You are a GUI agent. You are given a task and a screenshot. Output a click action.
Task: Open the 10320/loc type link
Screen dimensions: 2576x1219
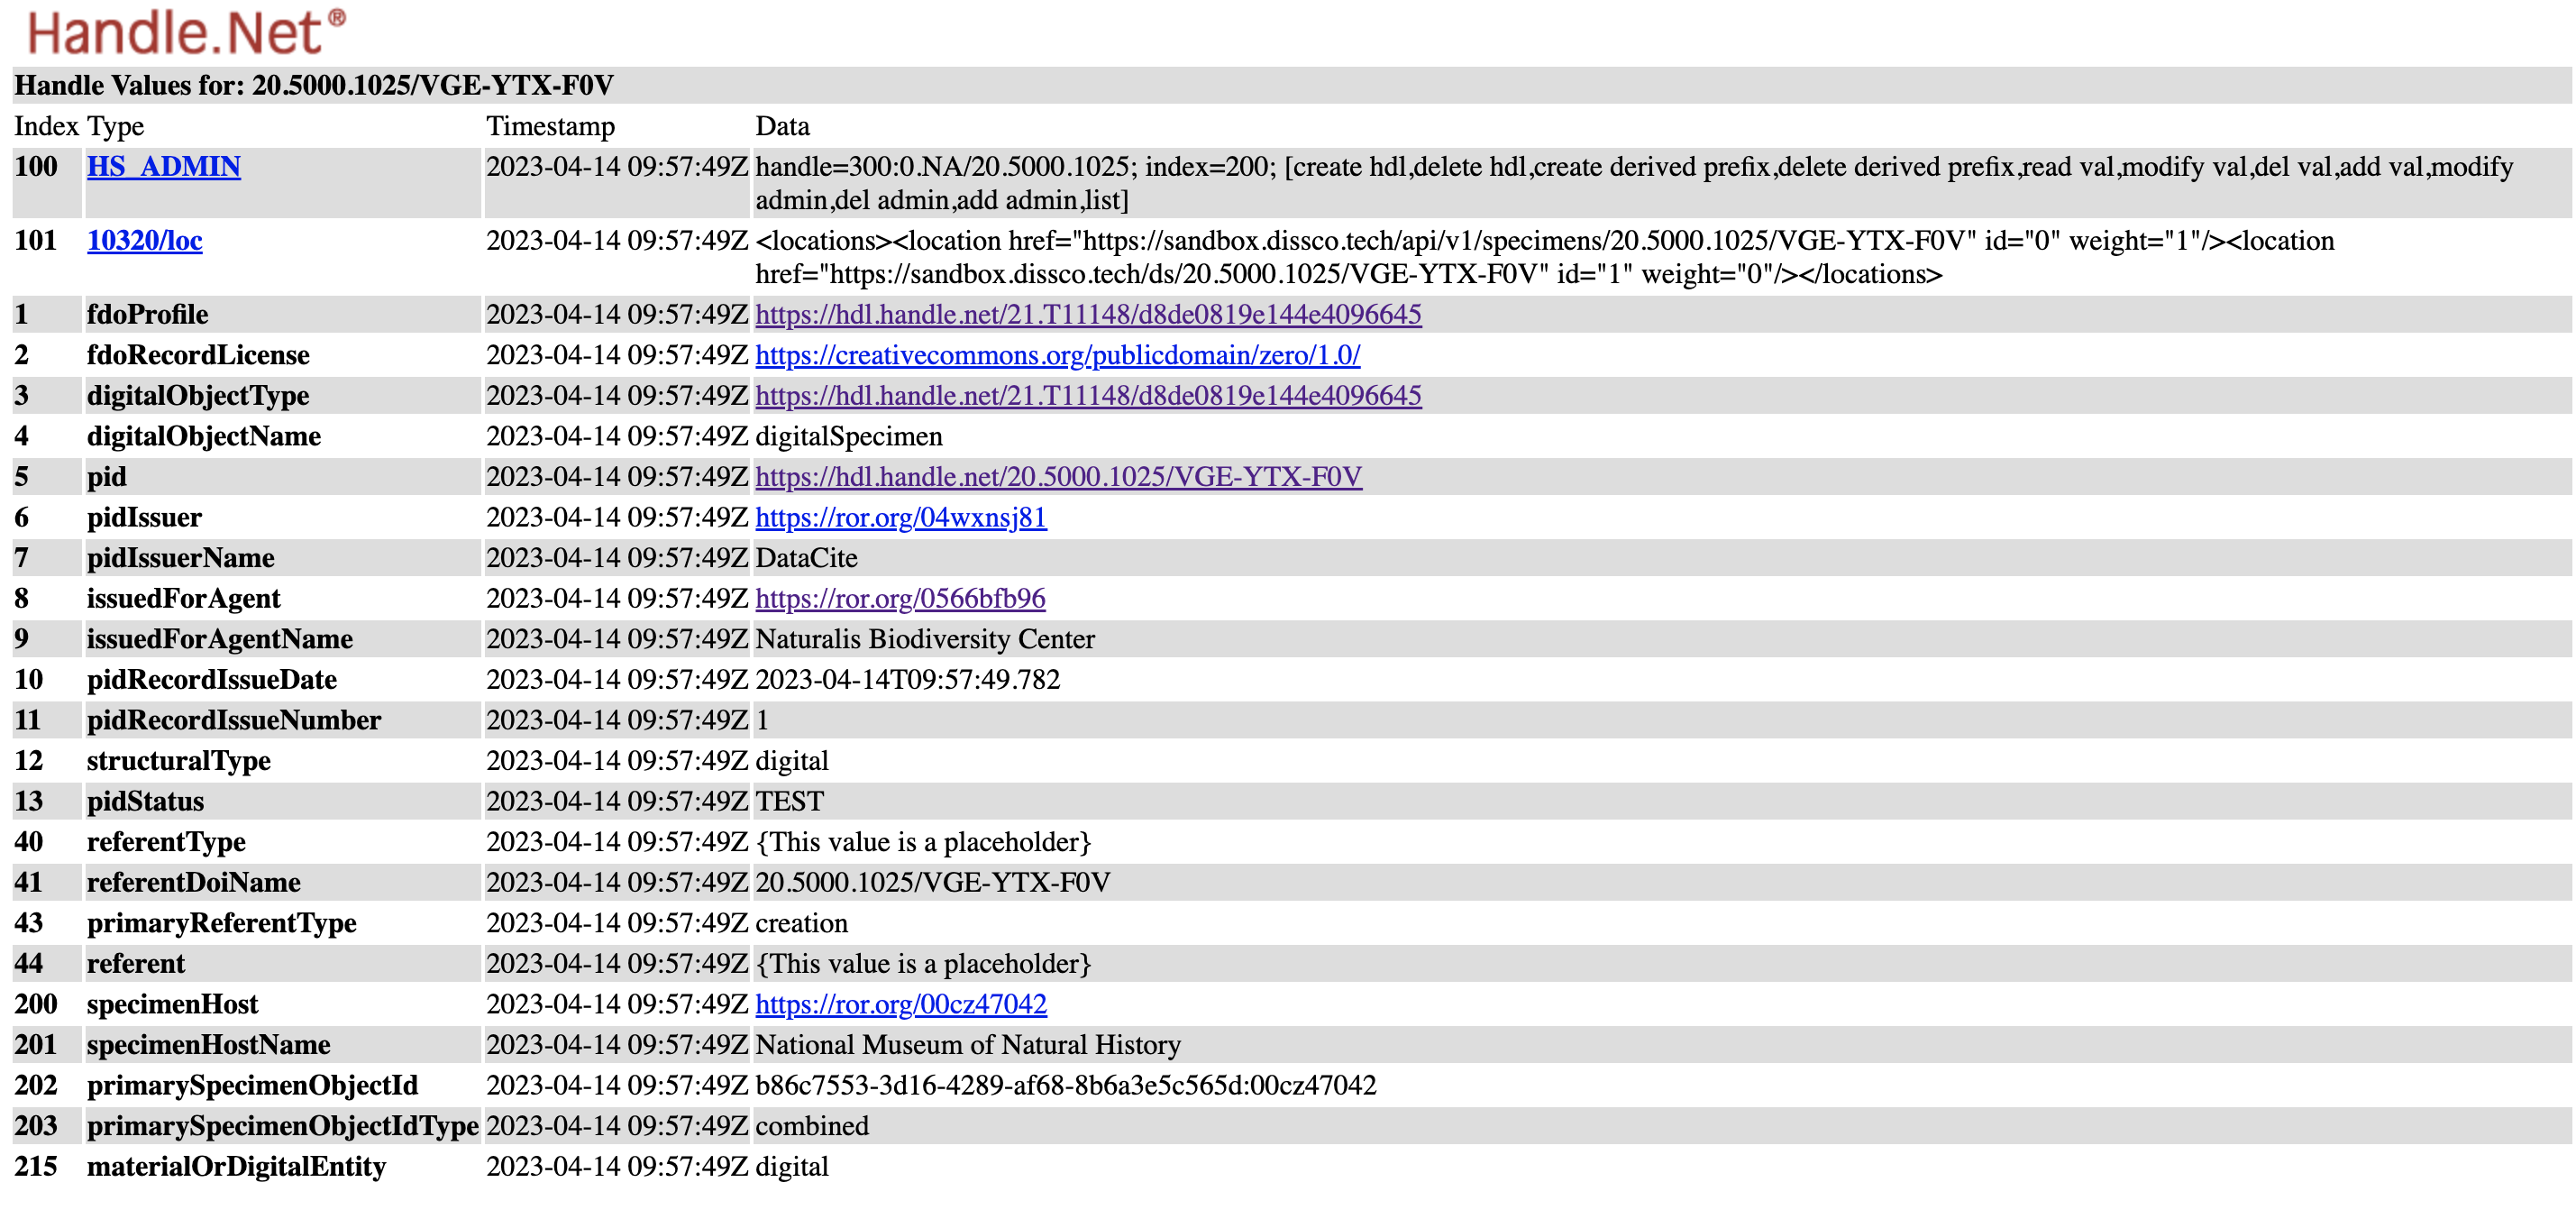pyautogui.click(x=145, y=240)
